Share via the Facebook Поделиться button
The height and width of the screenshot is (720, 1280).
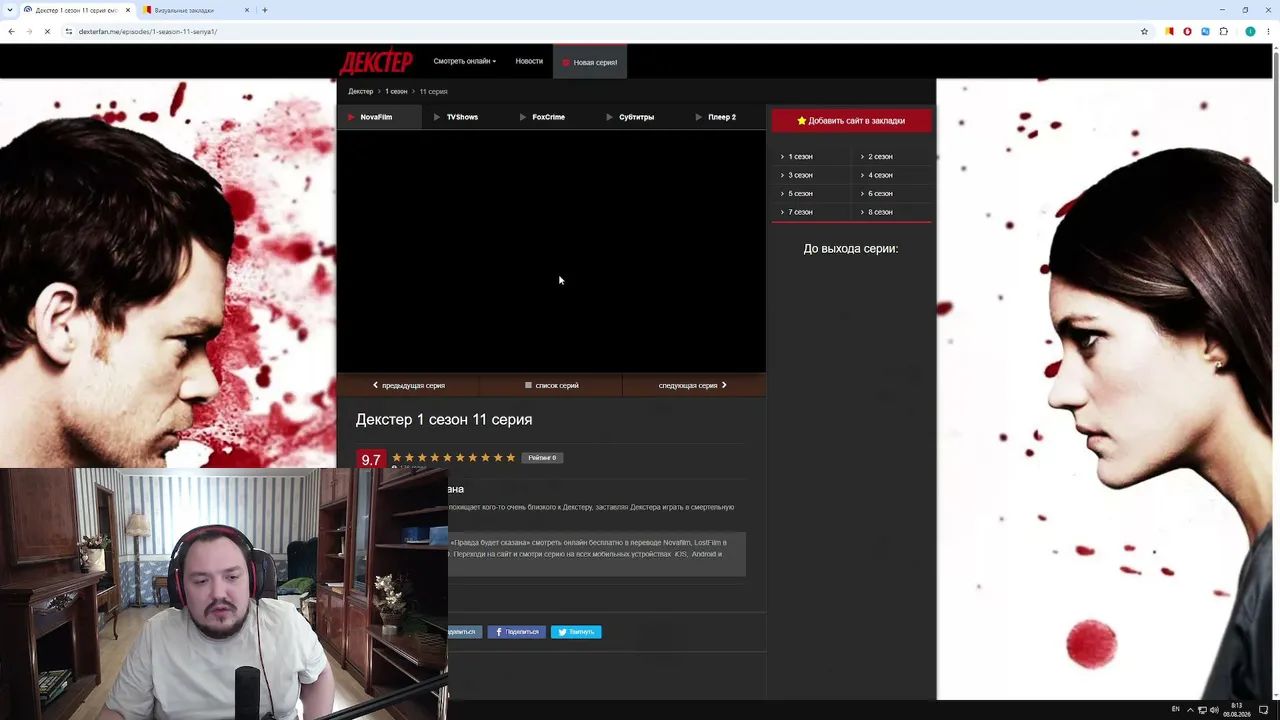point(517,632)
